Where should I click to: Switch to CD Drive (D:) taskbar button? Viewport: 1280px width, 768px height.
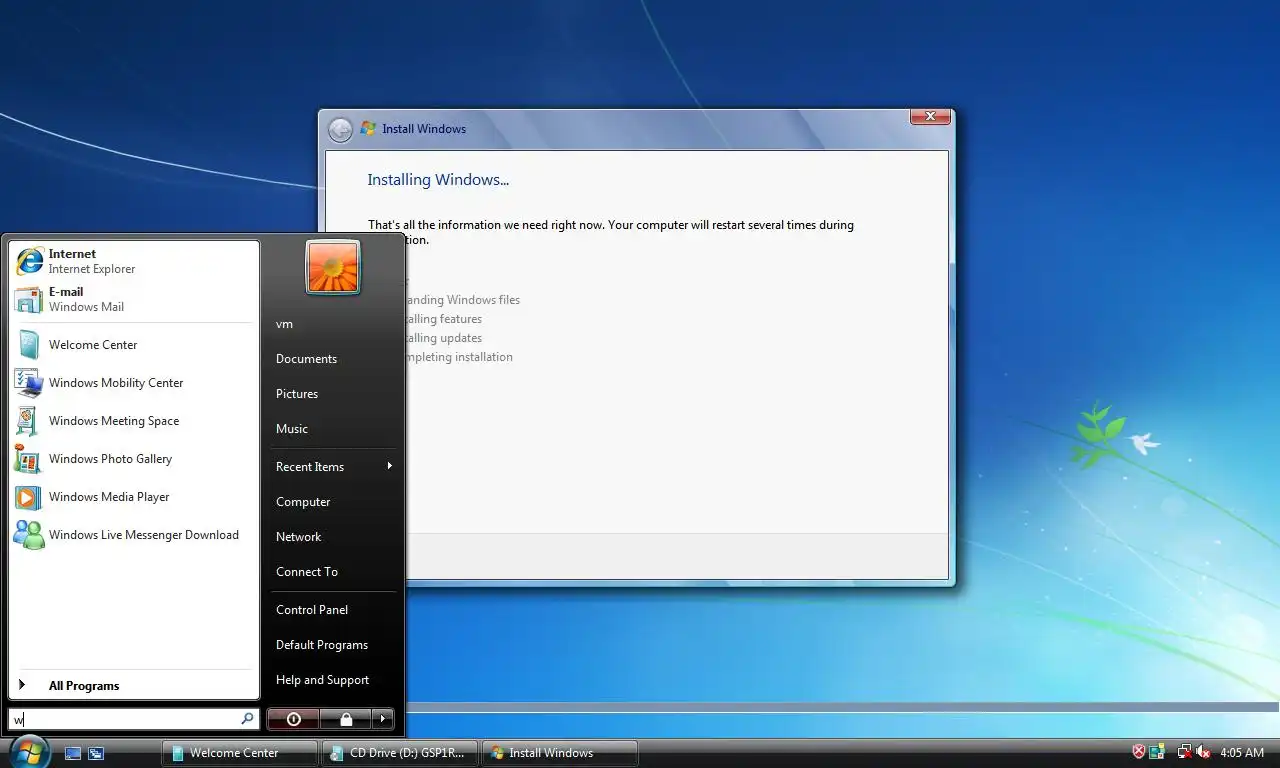point(399,753)
